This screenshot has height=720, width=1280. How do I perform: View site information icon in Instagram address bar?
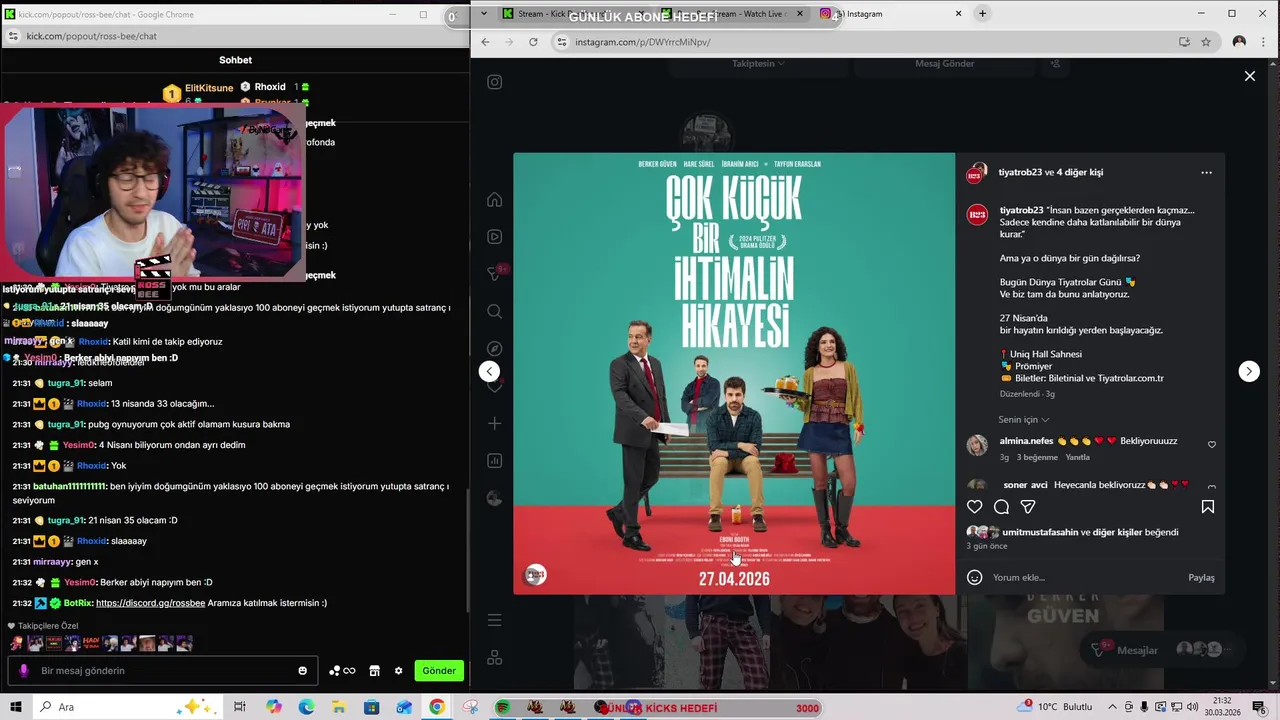tap(562, 42)
